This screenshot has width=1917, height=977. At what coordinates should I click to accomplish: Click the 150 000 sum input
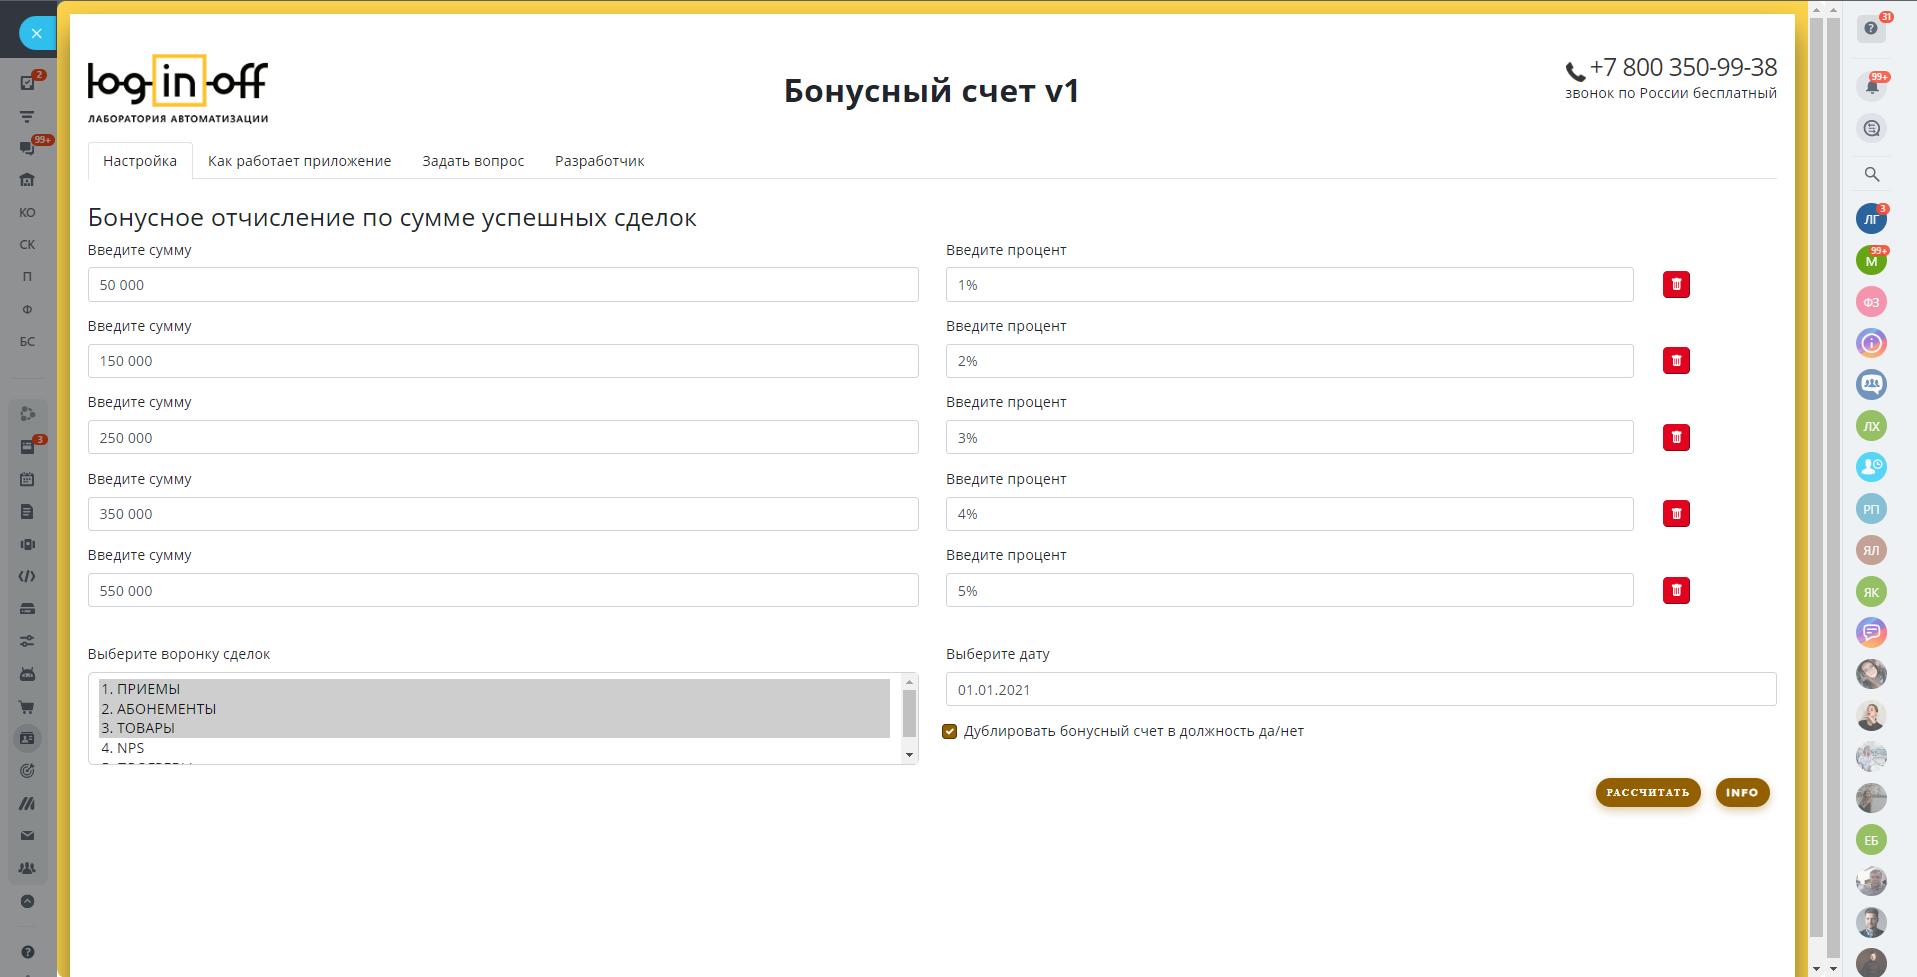[x=502, y=361]
